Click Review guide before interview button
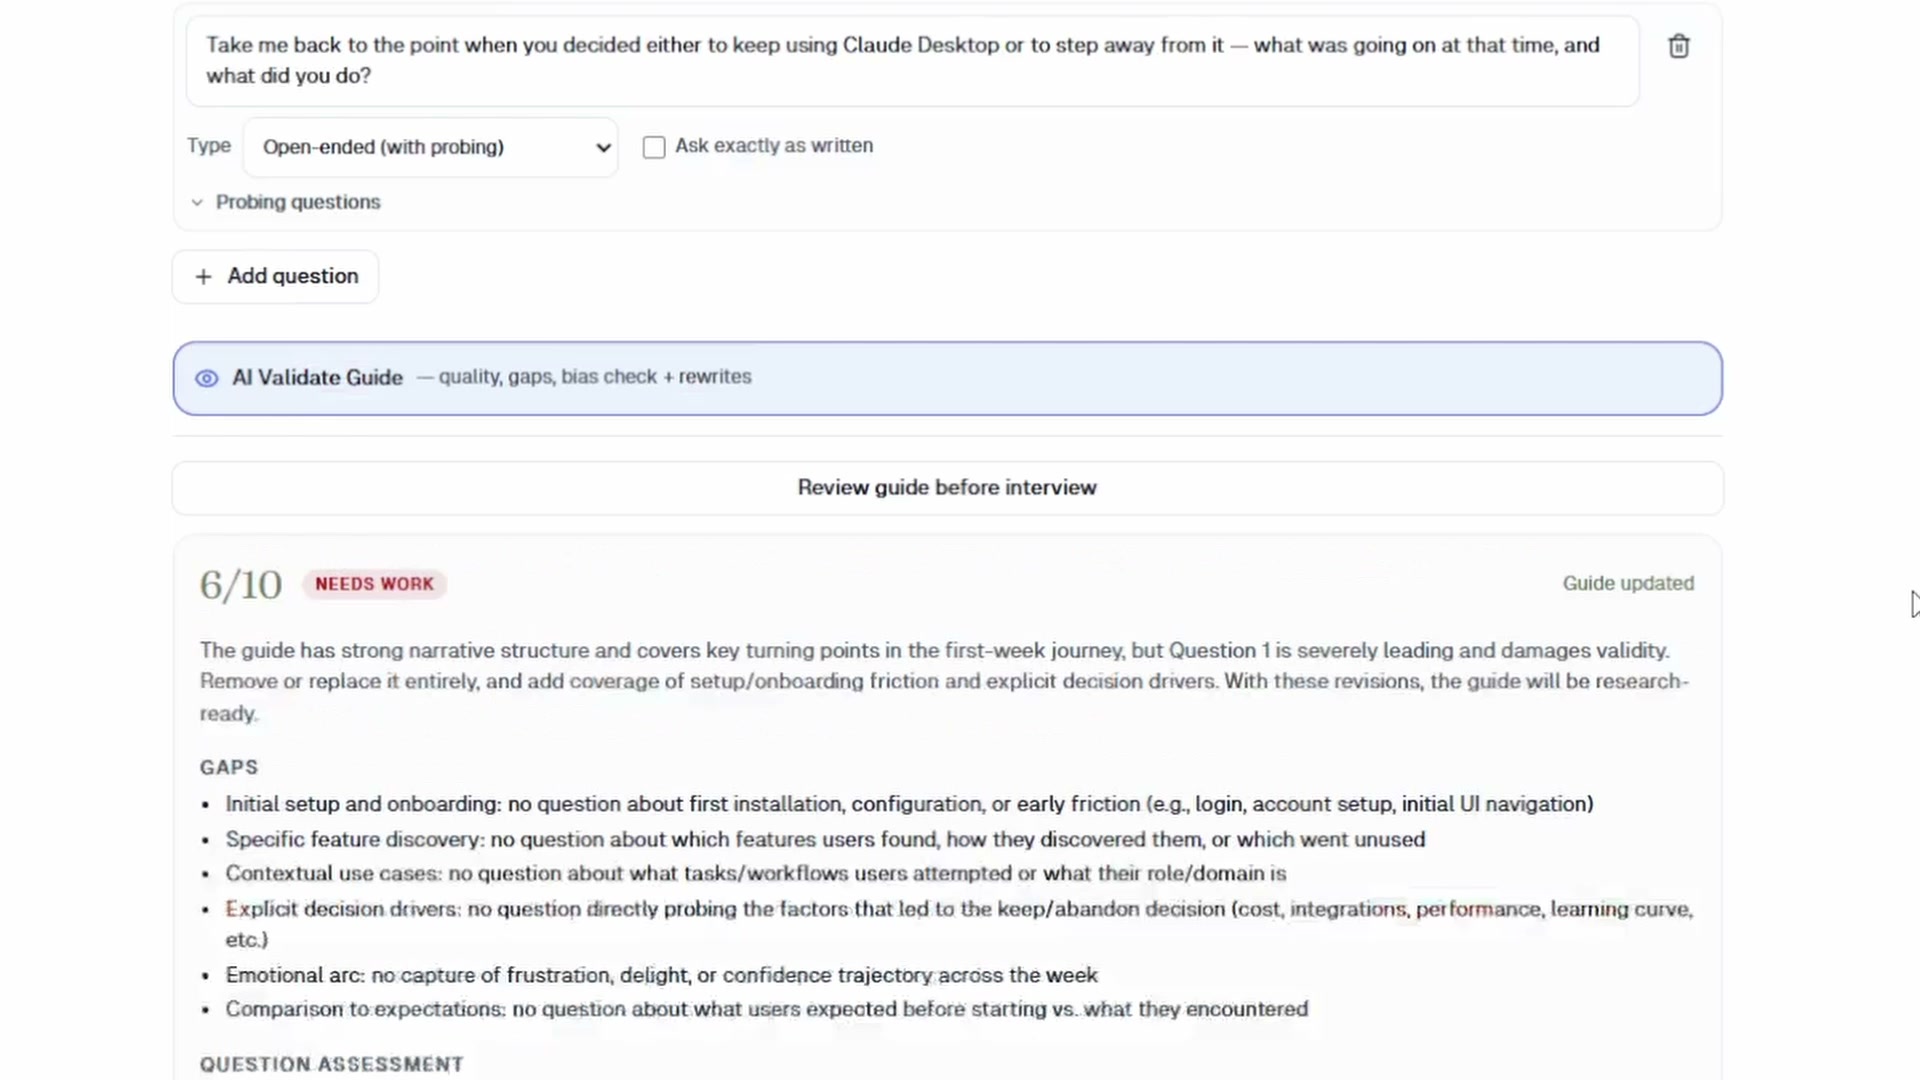Viewport: 1920px width, 1080px height. click(x=947, y=488)
